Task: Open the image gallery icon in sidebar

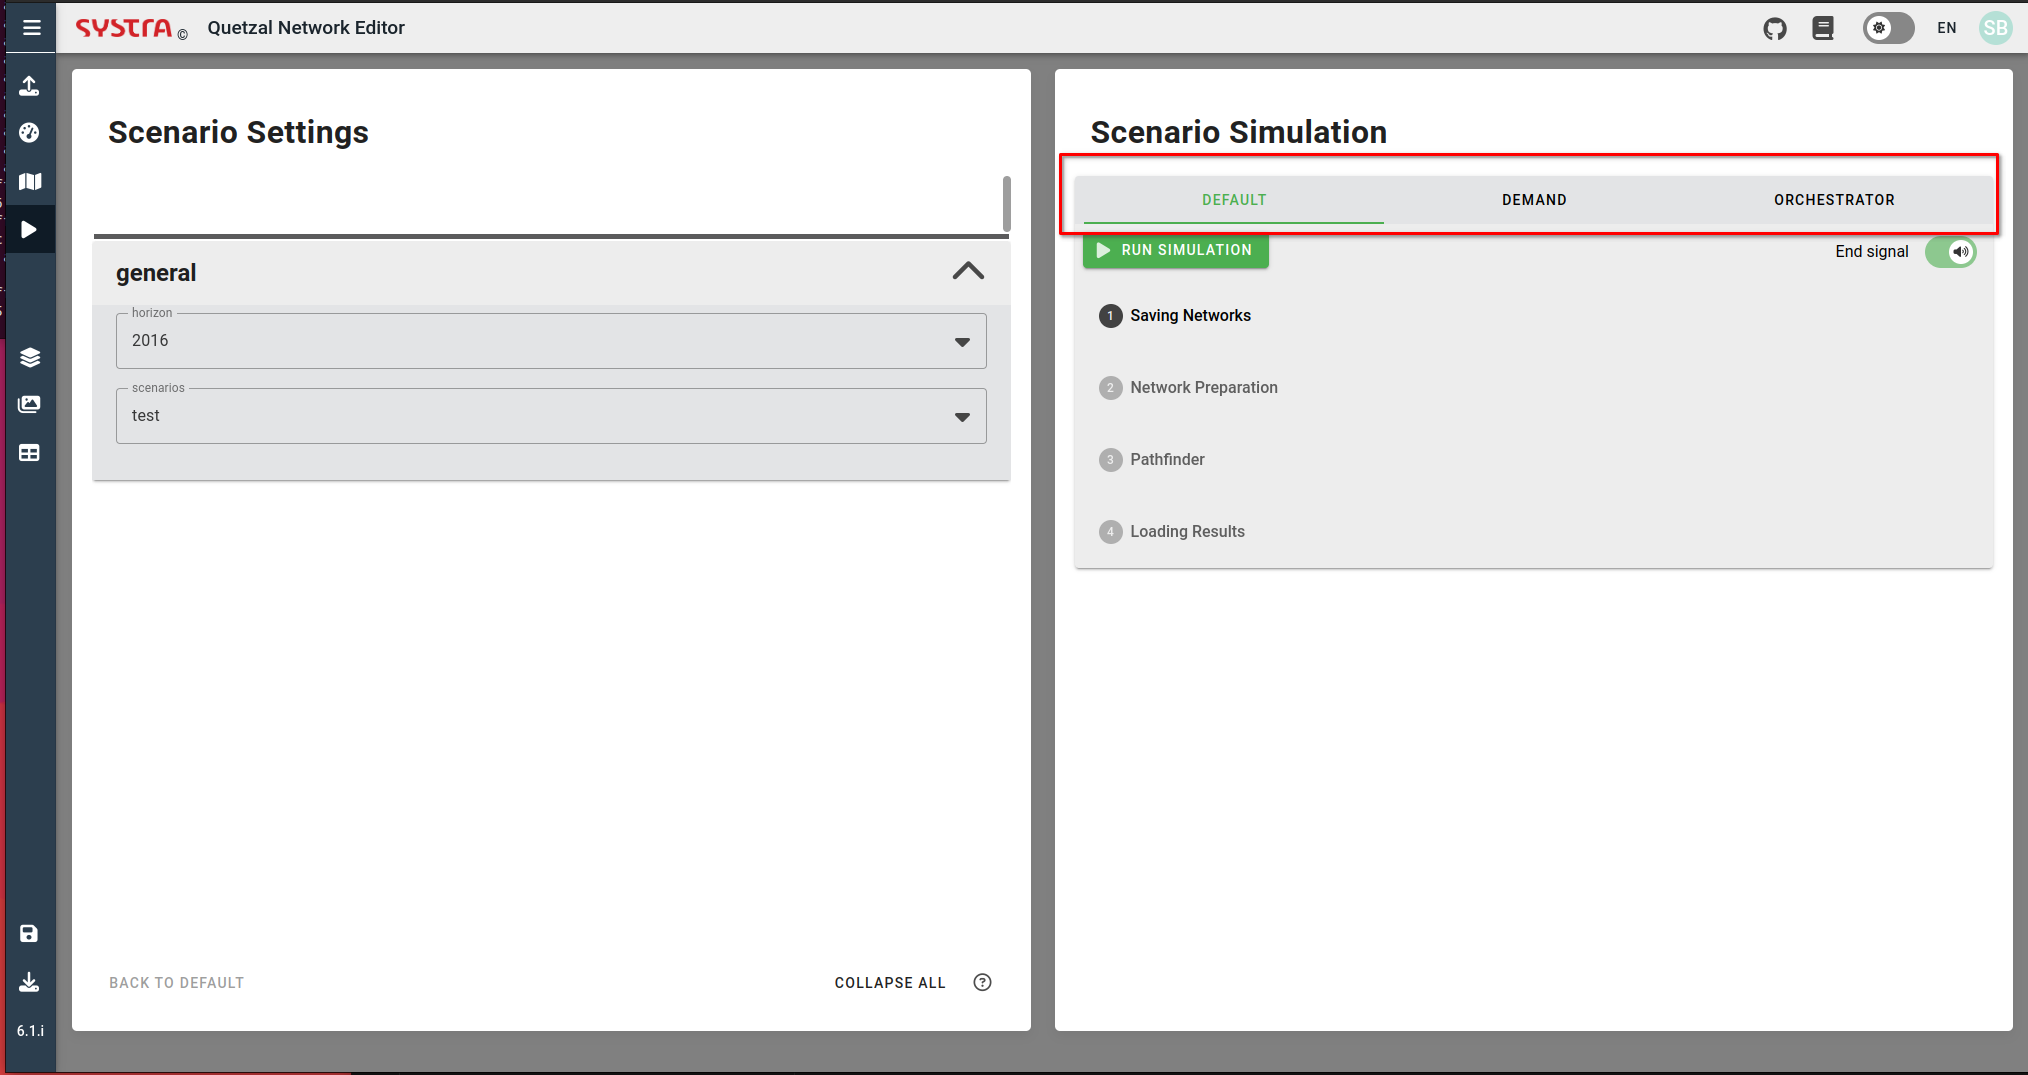Action: [x=30, y=405]
